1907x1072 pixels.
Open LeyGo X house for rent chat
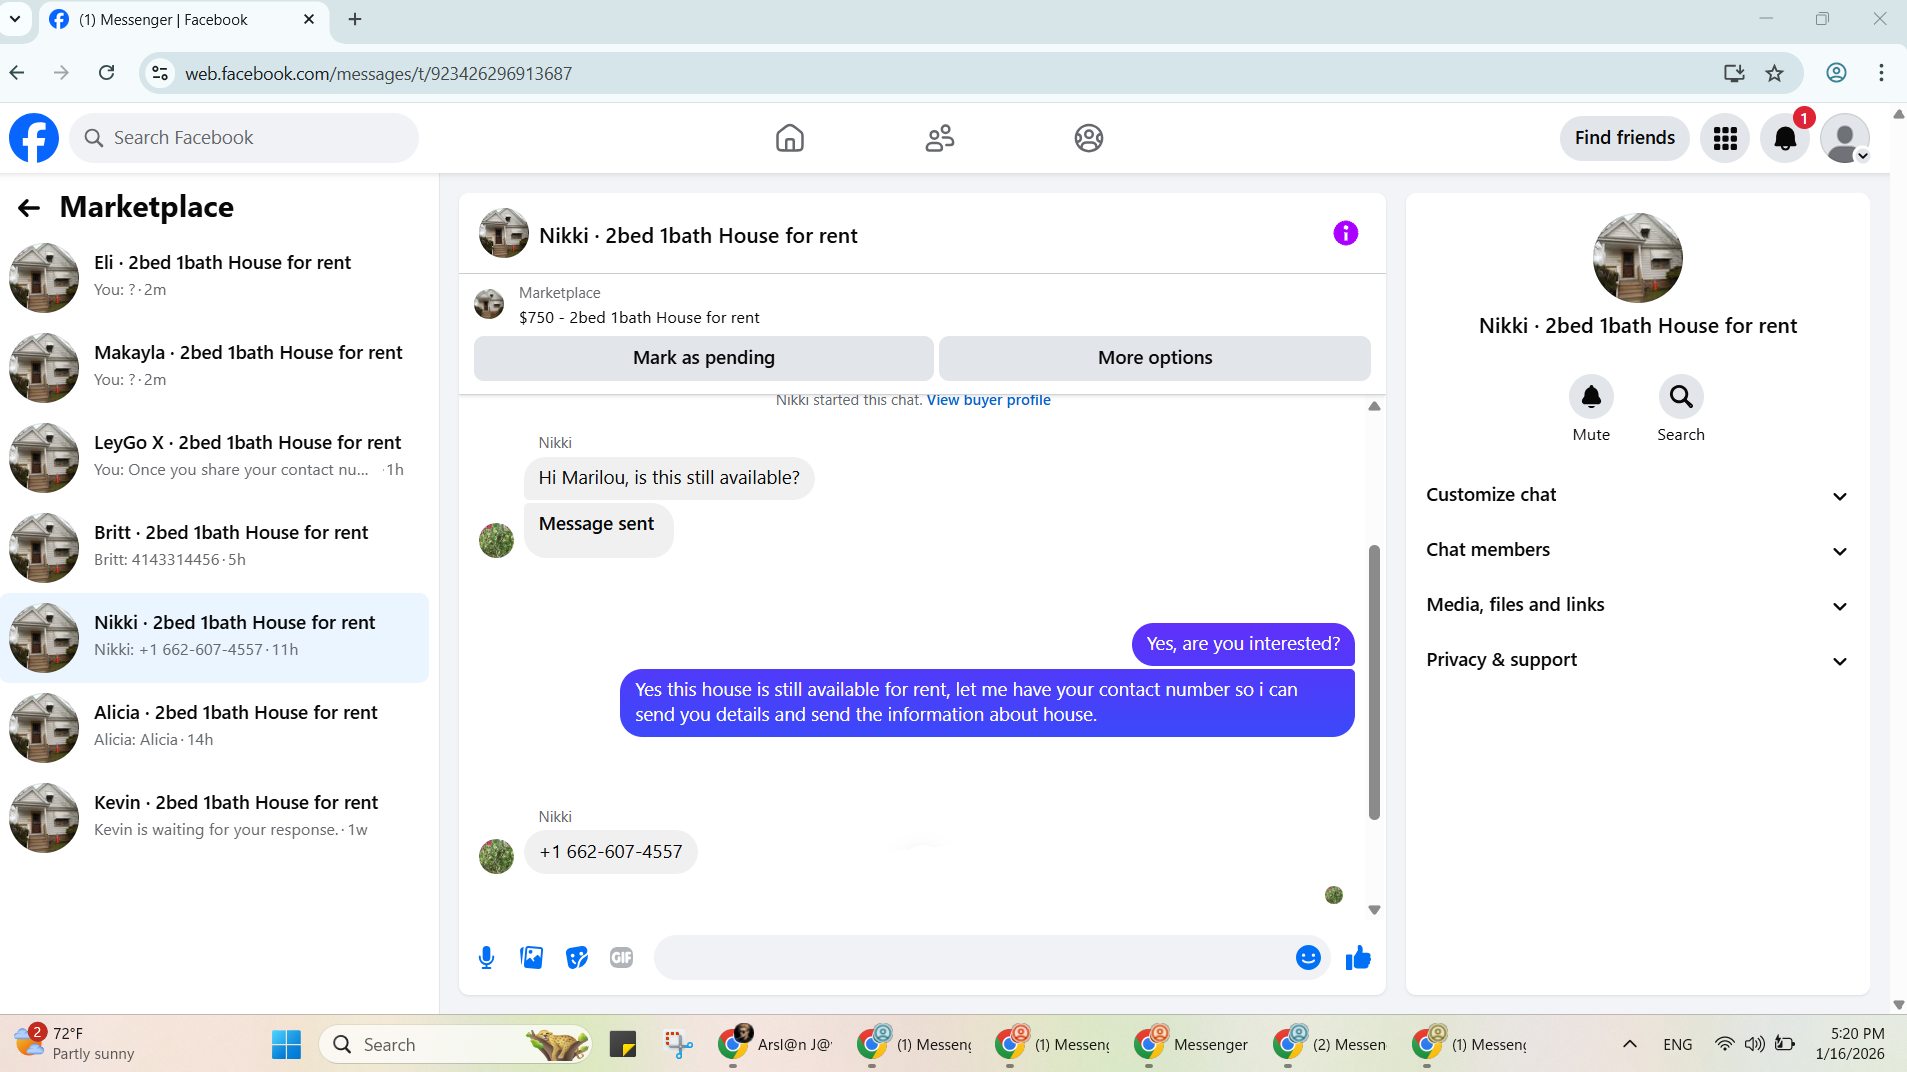[215, 457]
